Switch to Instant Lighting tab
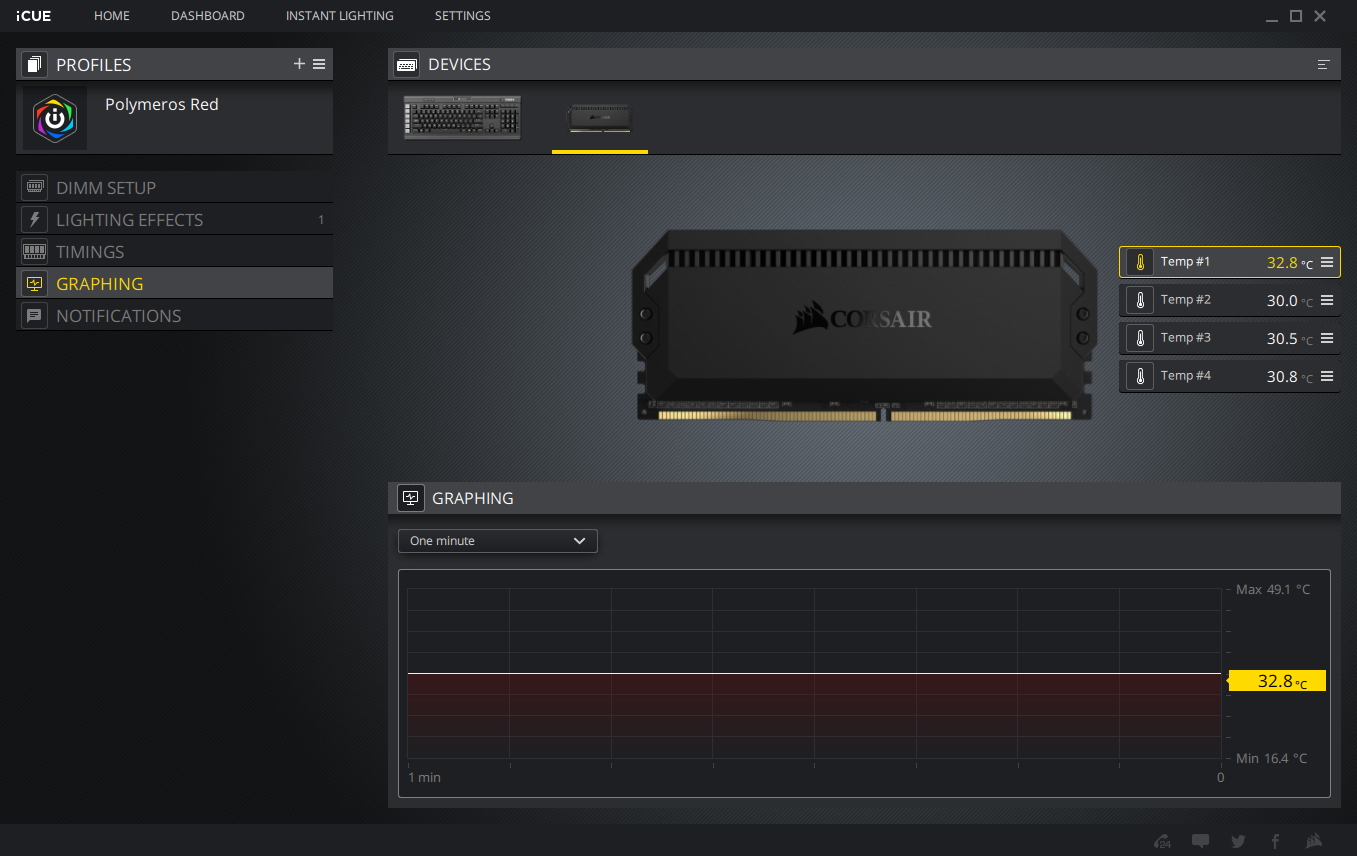The image size is (1357, 856). (339, 16)
